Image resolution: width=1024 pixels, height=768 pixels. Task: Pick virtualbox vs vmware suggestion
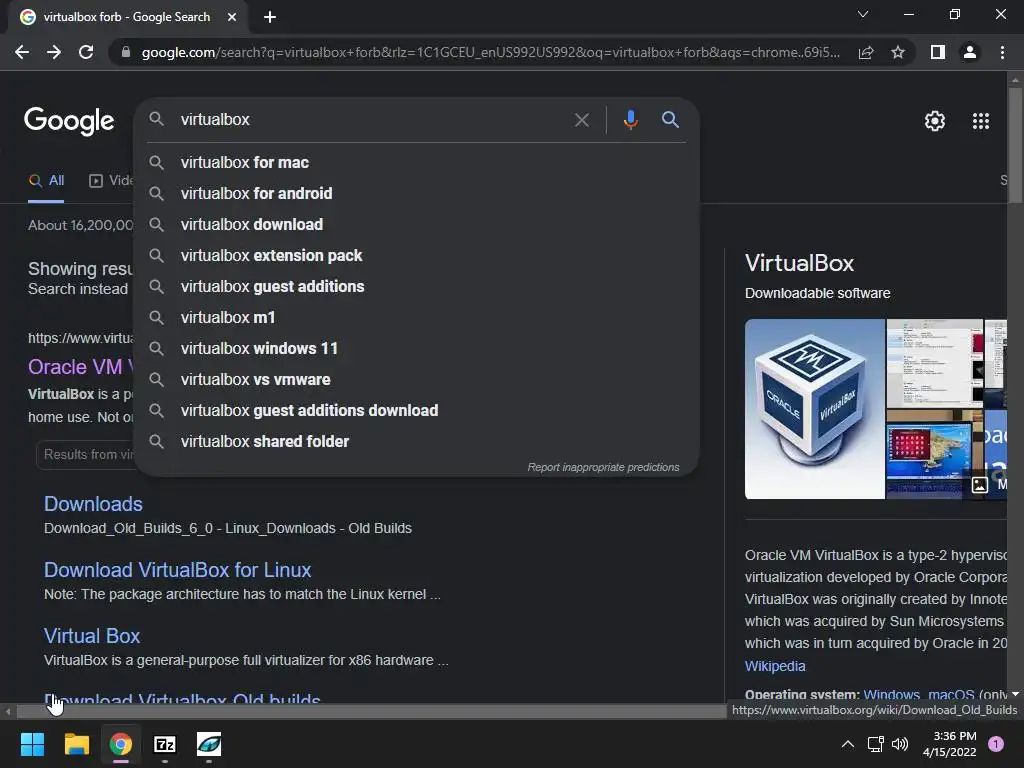tap(417, 379)
